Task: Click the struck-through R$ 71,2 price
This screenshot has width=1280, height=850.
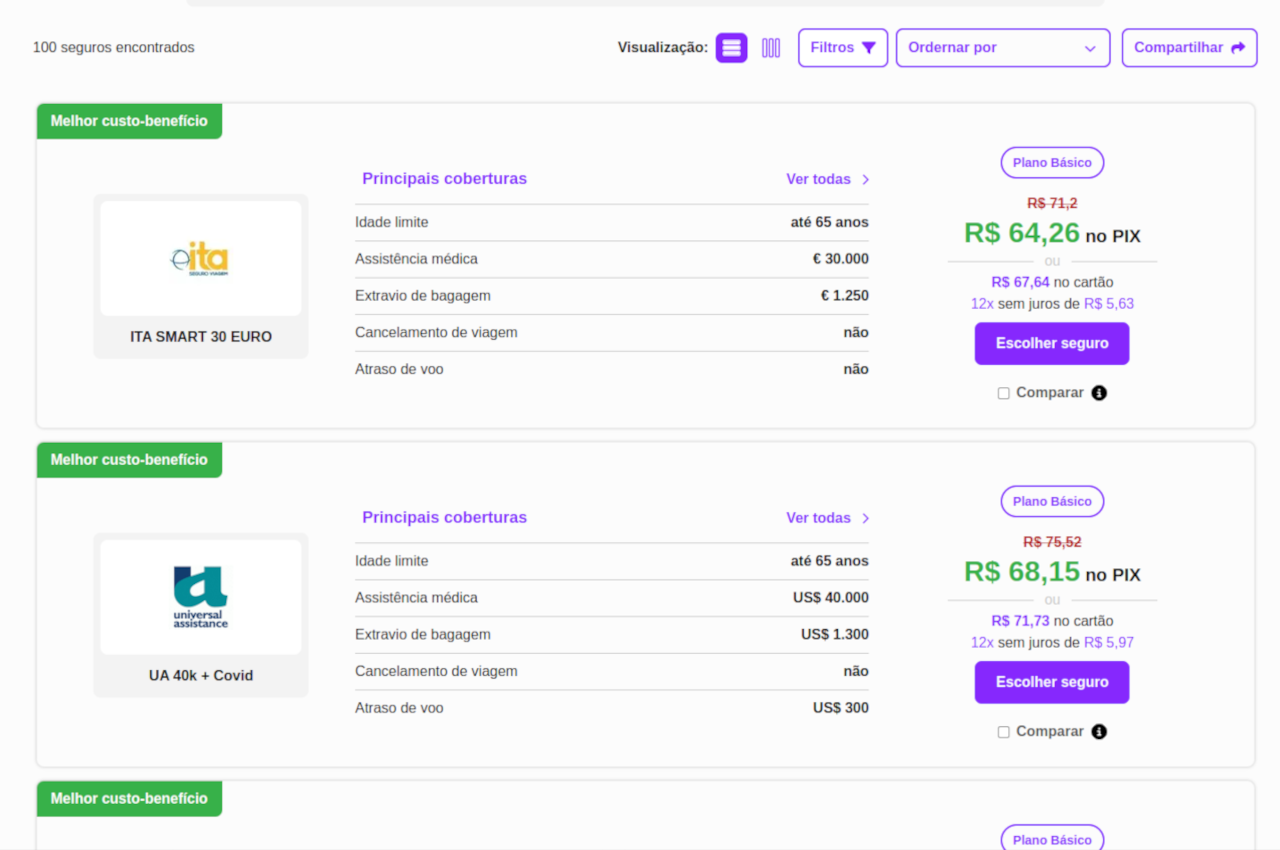Action: (x=1052, y=203)
